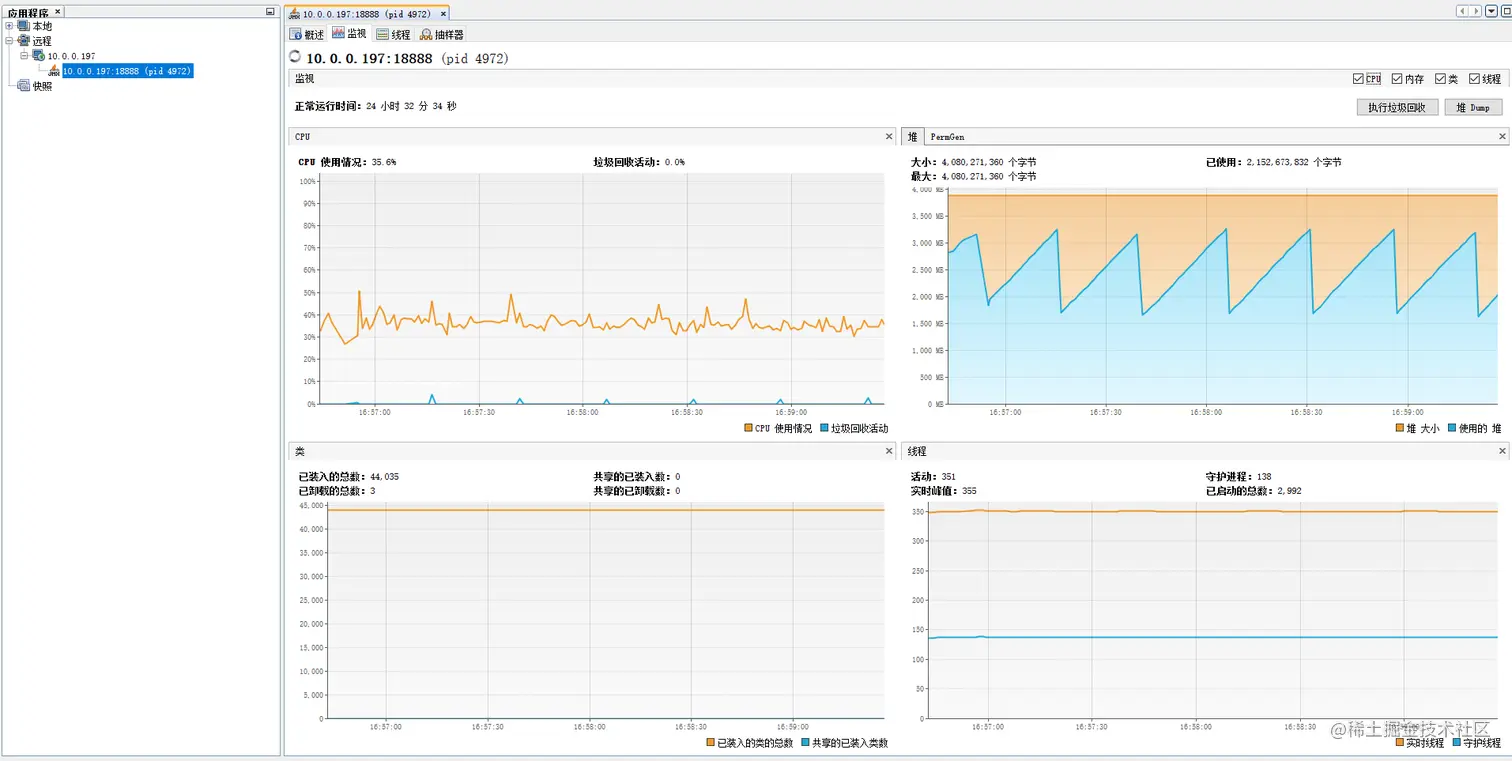Screen dimensions: 1512x761
Task: Select the 快照 snapshots icon in the tree
Action: coord(25,86)
